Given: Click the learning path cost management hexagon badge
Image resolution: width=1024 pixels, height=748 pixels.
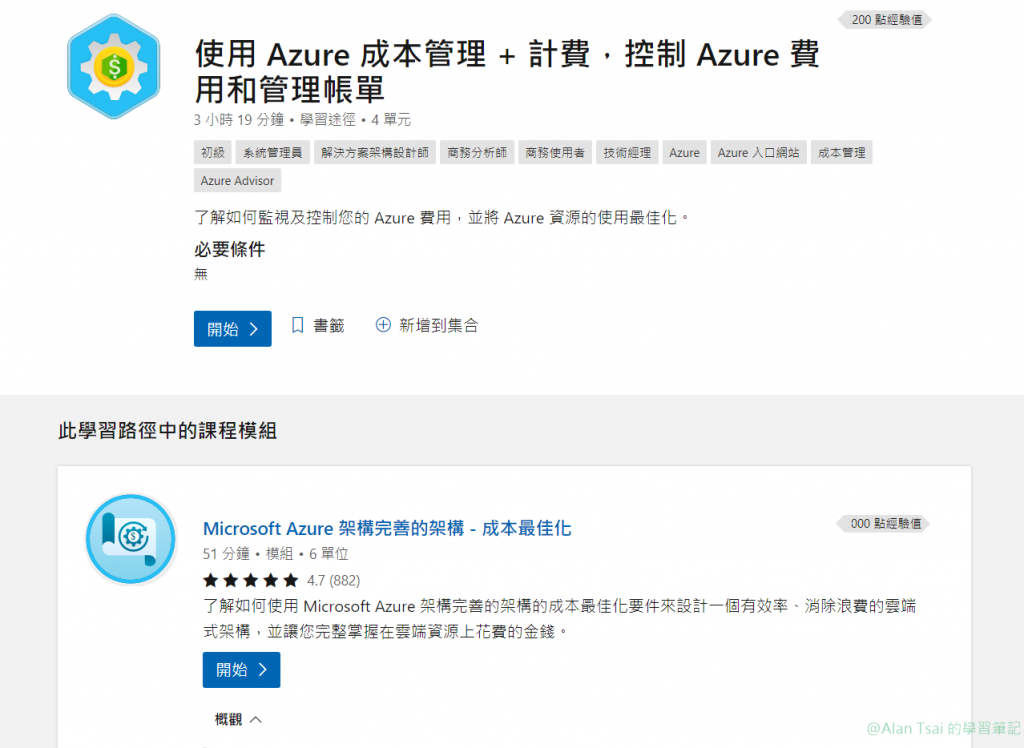Looking at the screenshot, I should tap(114, 67).
